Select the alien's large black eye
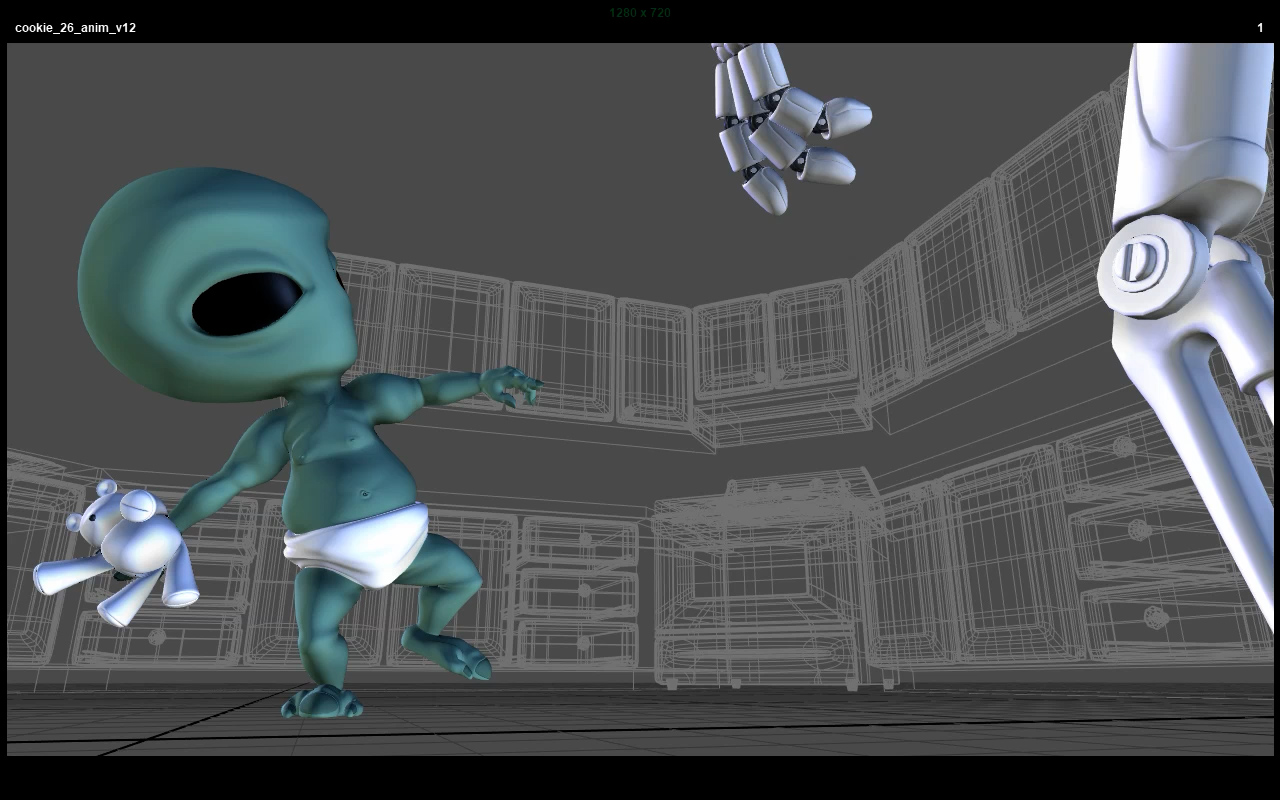Viewport: 1280px width, 800px height. [247, 302]
